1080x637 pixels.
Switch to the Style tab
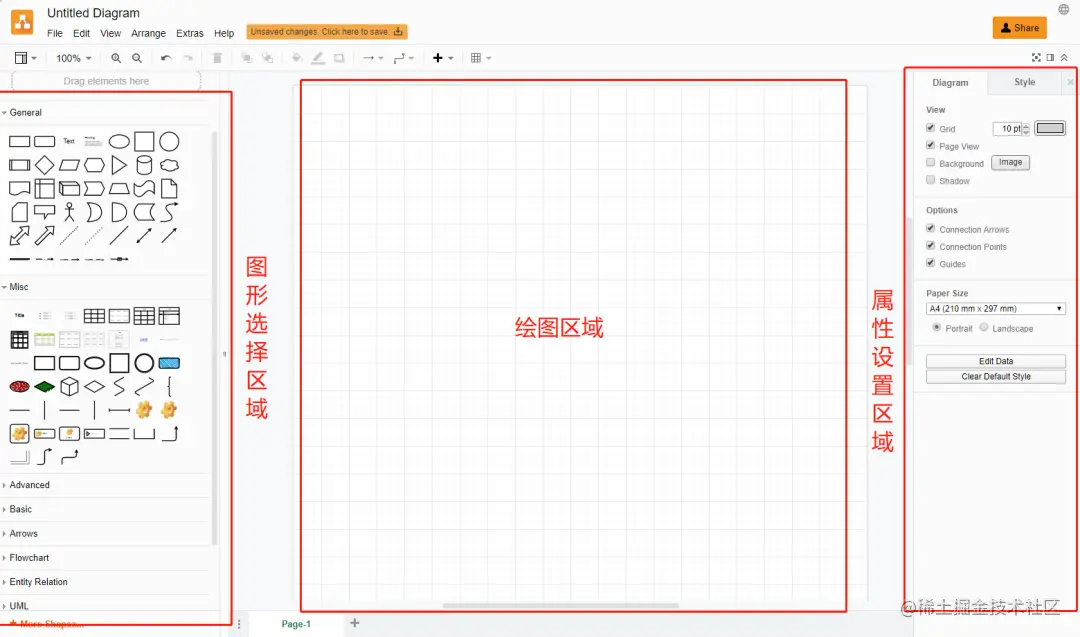pyautogui.click(x=1024, y=82)
